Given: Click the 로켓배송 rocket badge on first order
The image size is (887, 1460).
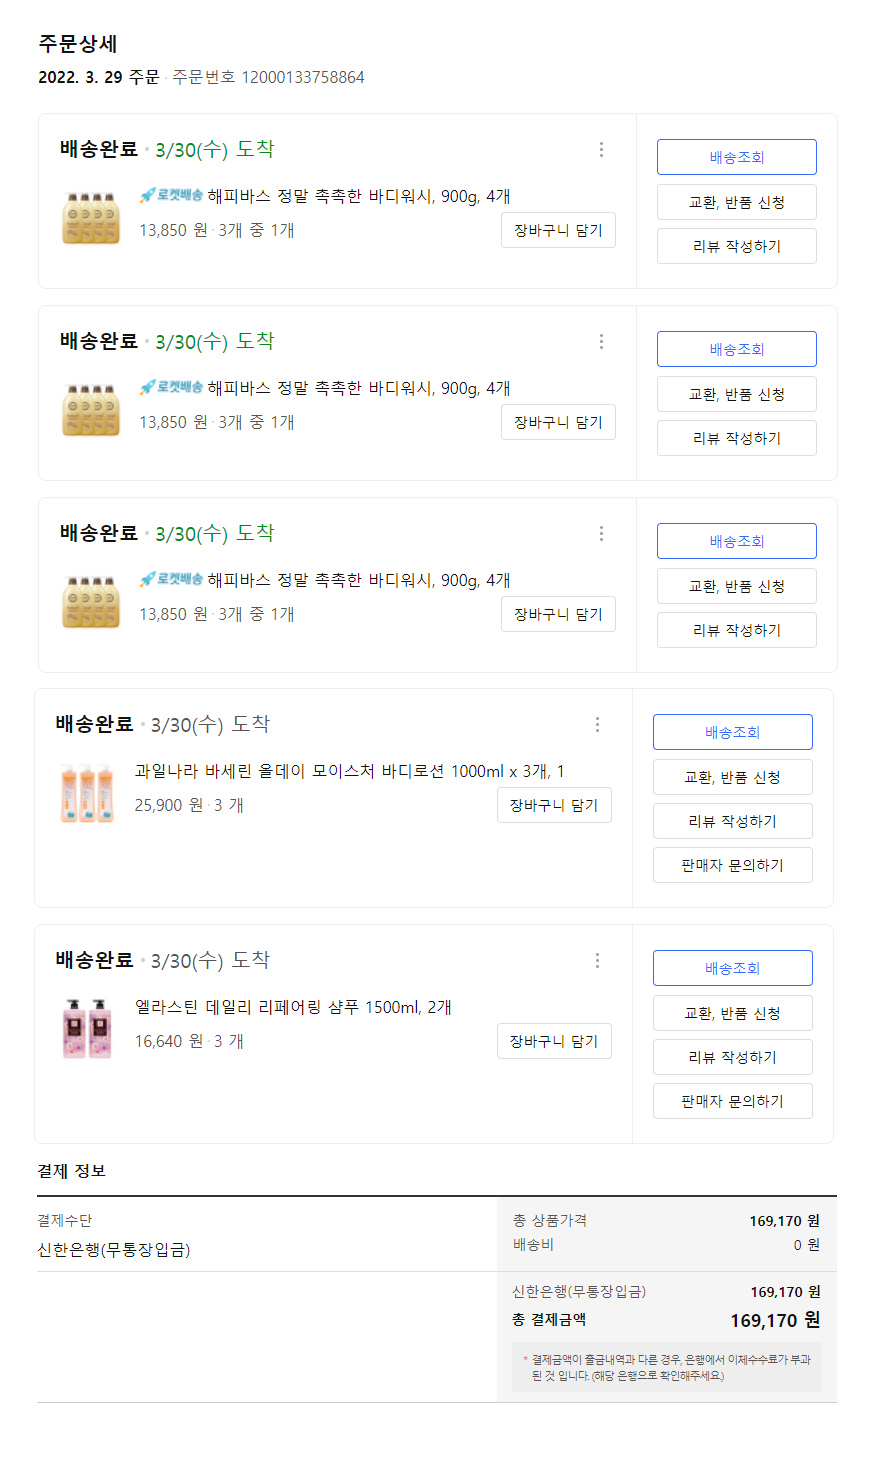Looking at the screenshot, I should point(171,195).
